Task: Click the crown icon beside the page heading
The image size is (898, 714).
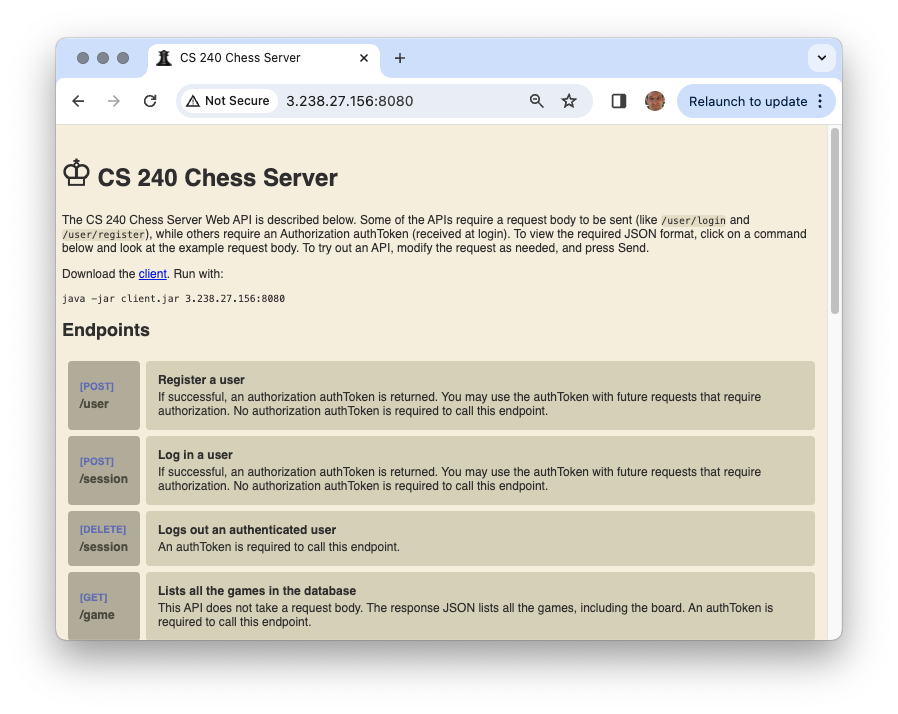Action: tap(76, 173)
